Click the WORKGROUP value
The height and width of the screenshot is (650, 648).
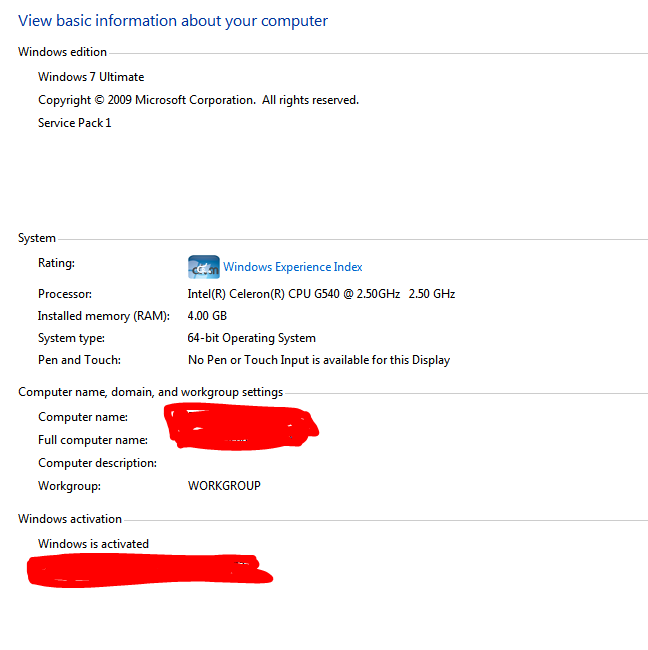click(224, 486)
